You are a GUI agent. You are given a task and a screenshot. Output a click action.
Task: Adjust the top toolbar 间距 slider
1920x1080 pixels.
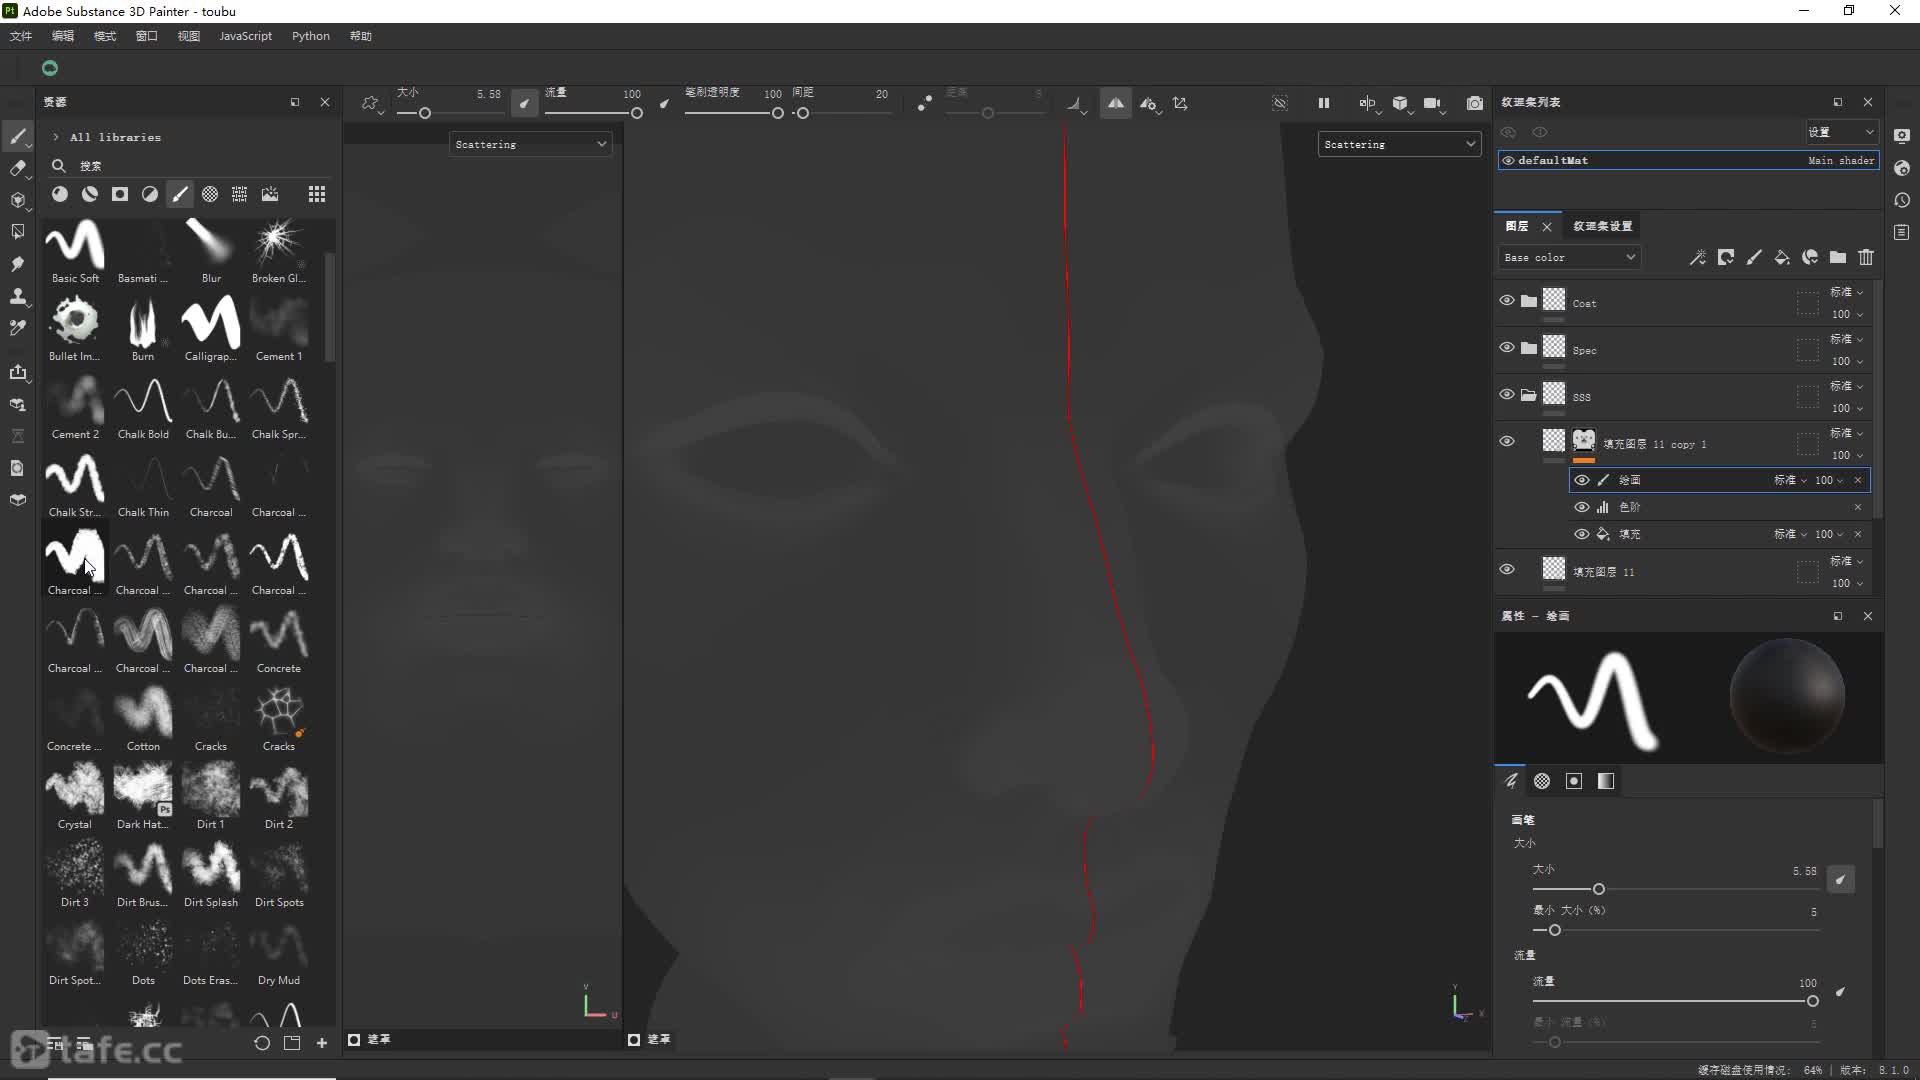point(803,113)
